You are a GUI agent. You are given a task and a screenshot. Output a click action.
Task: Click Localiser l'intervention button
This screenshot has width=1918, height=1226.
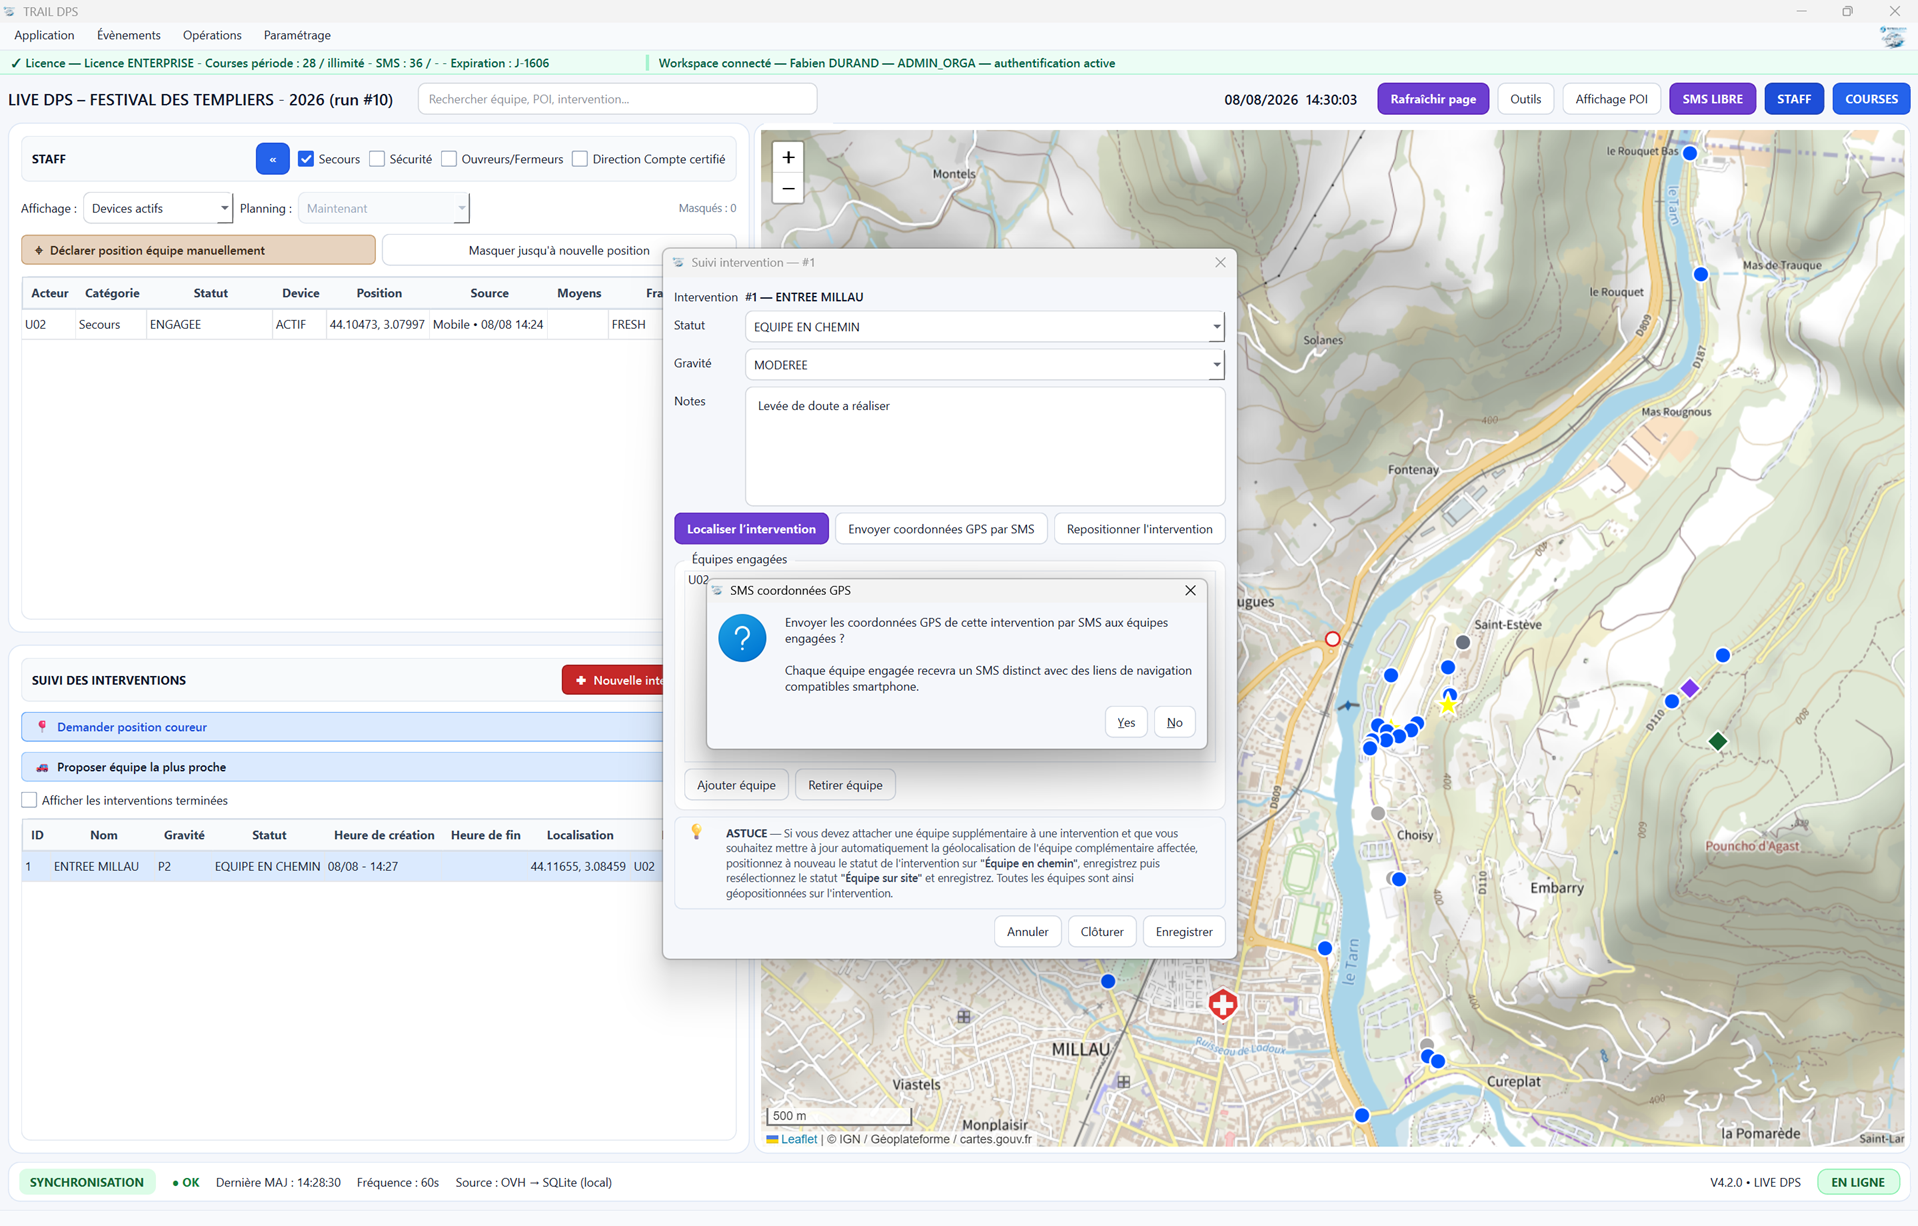(751, 529)
